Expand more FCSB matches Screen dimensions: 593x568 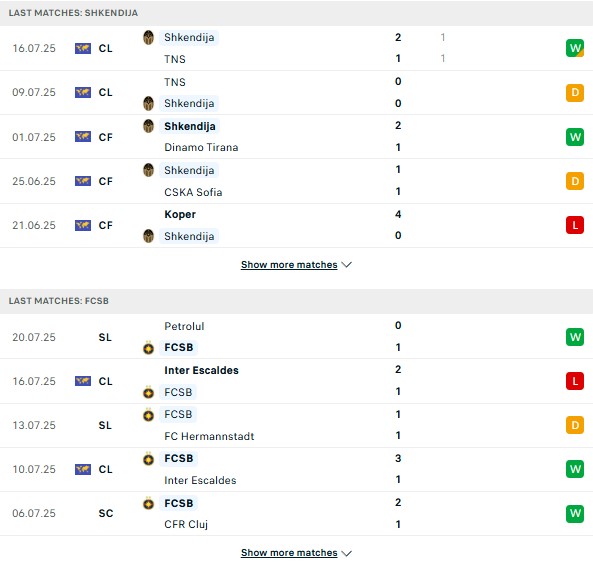click(x=289, y=552)
